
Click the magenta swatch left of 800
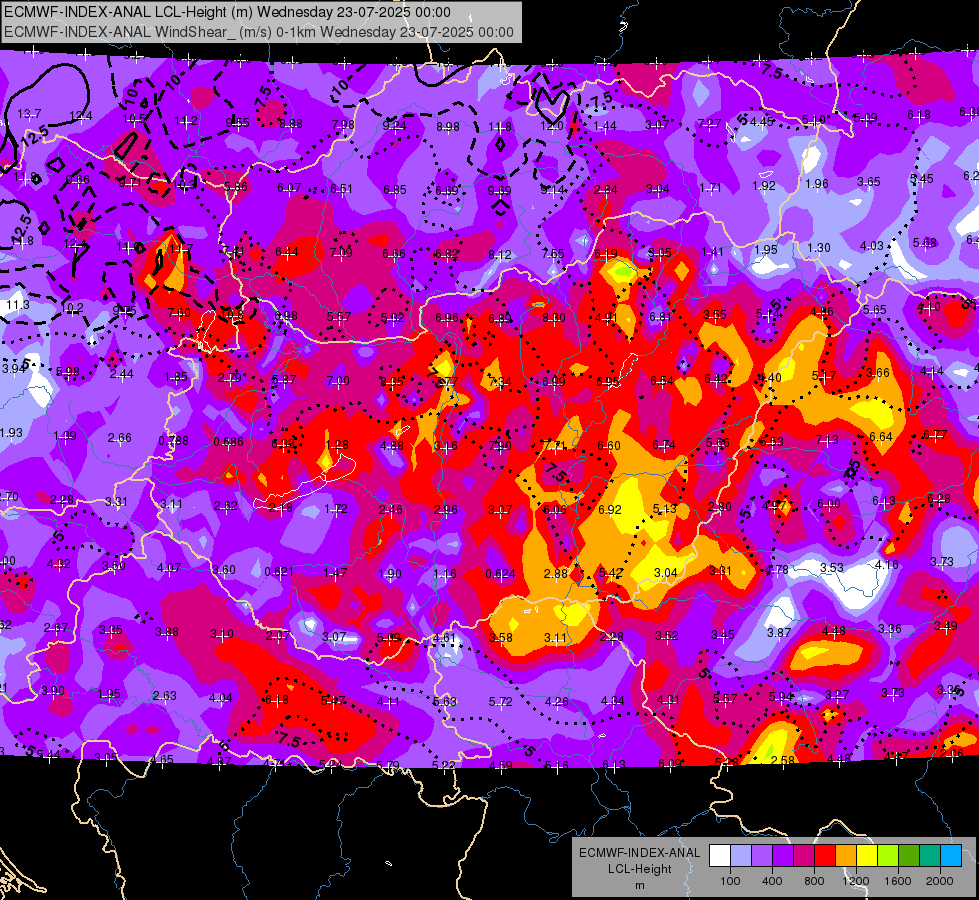click(x=804, y=856)
